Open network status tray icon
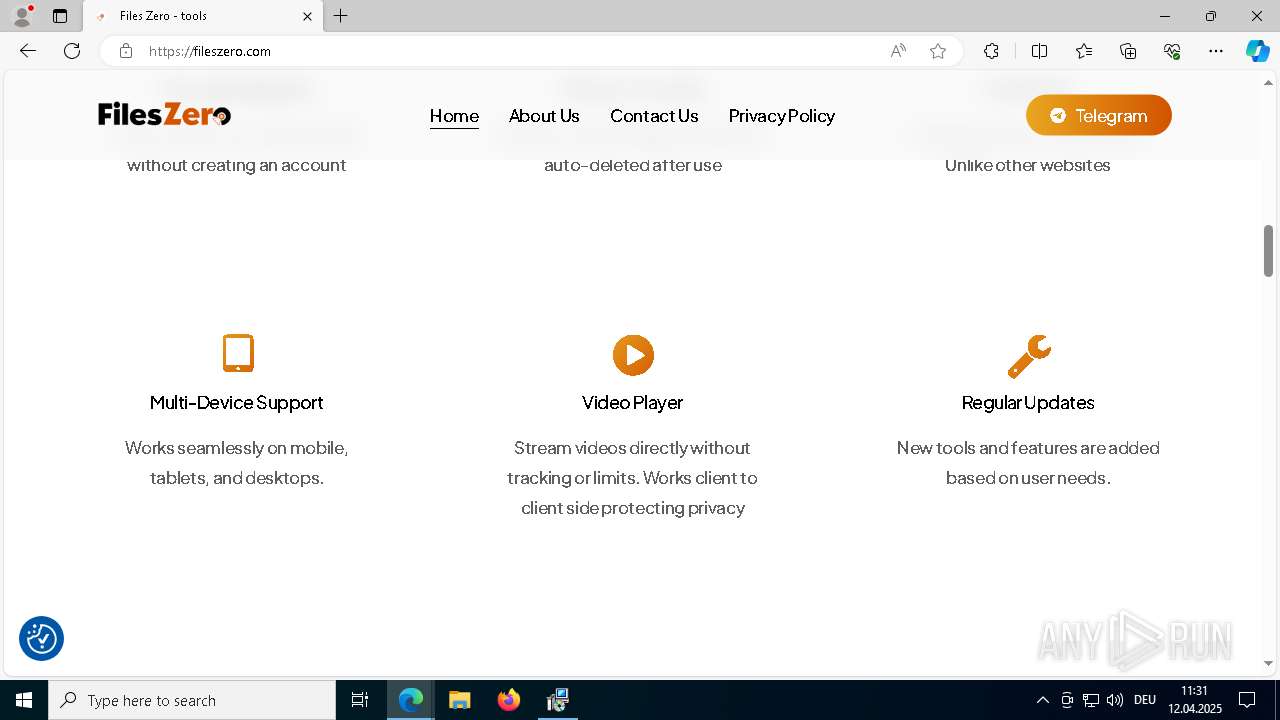The image size is (1280, 720). click(x=1091, y=700)
